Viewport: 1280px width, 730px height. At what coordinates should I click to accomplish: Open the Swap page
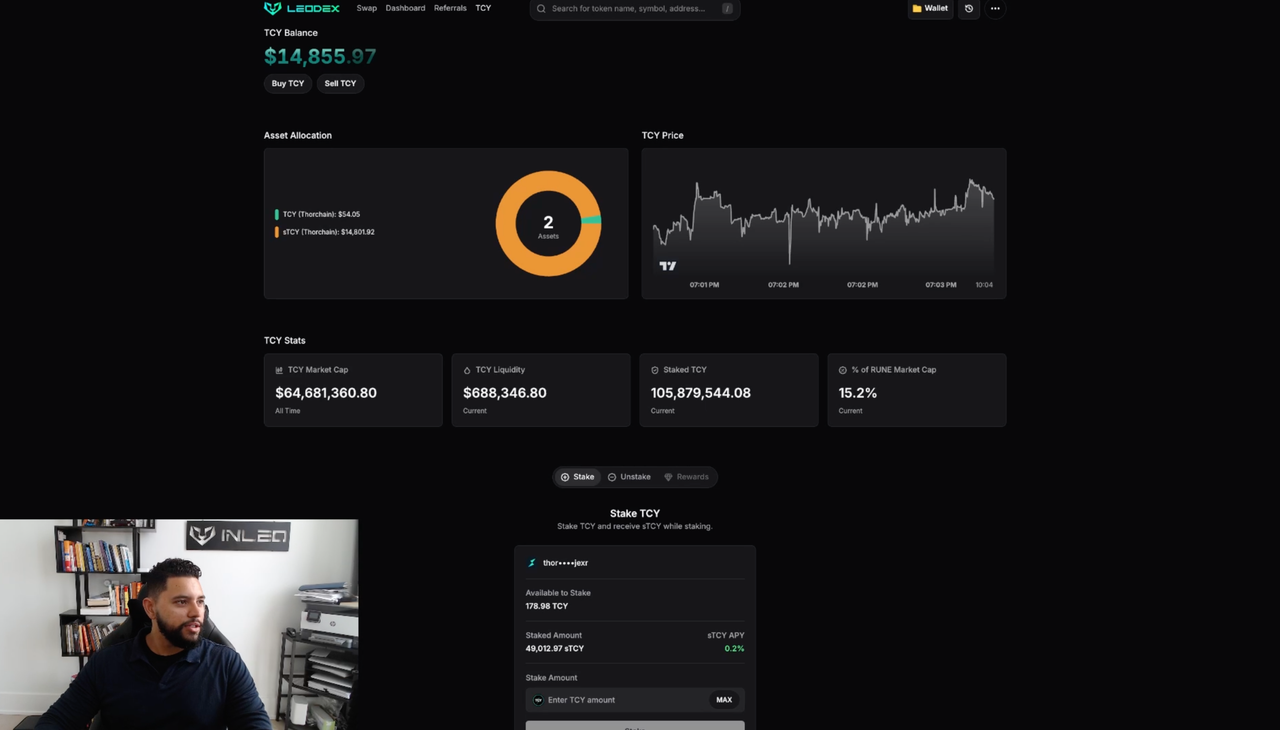(367, 8)
